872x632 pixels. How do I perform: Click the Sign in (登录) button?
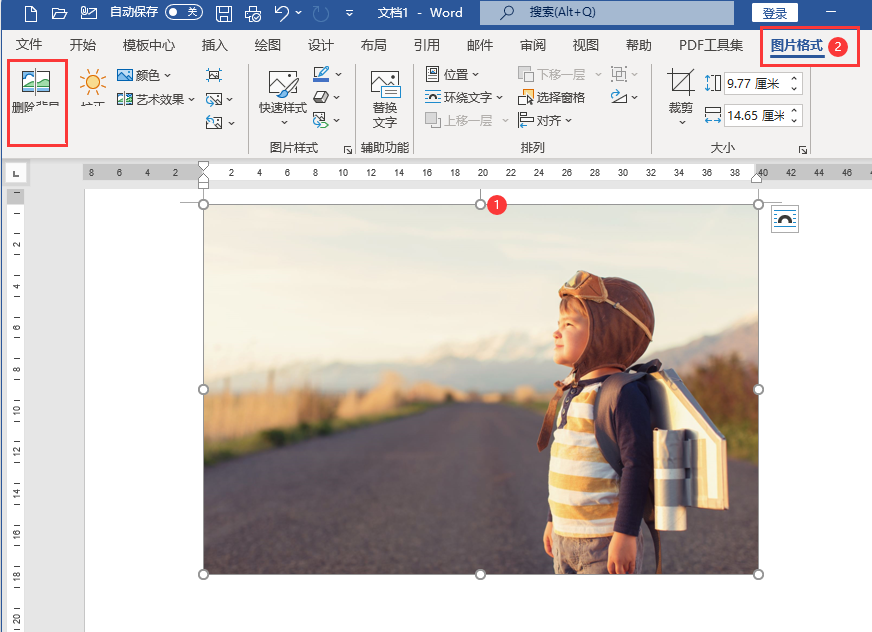click(774, 13)
